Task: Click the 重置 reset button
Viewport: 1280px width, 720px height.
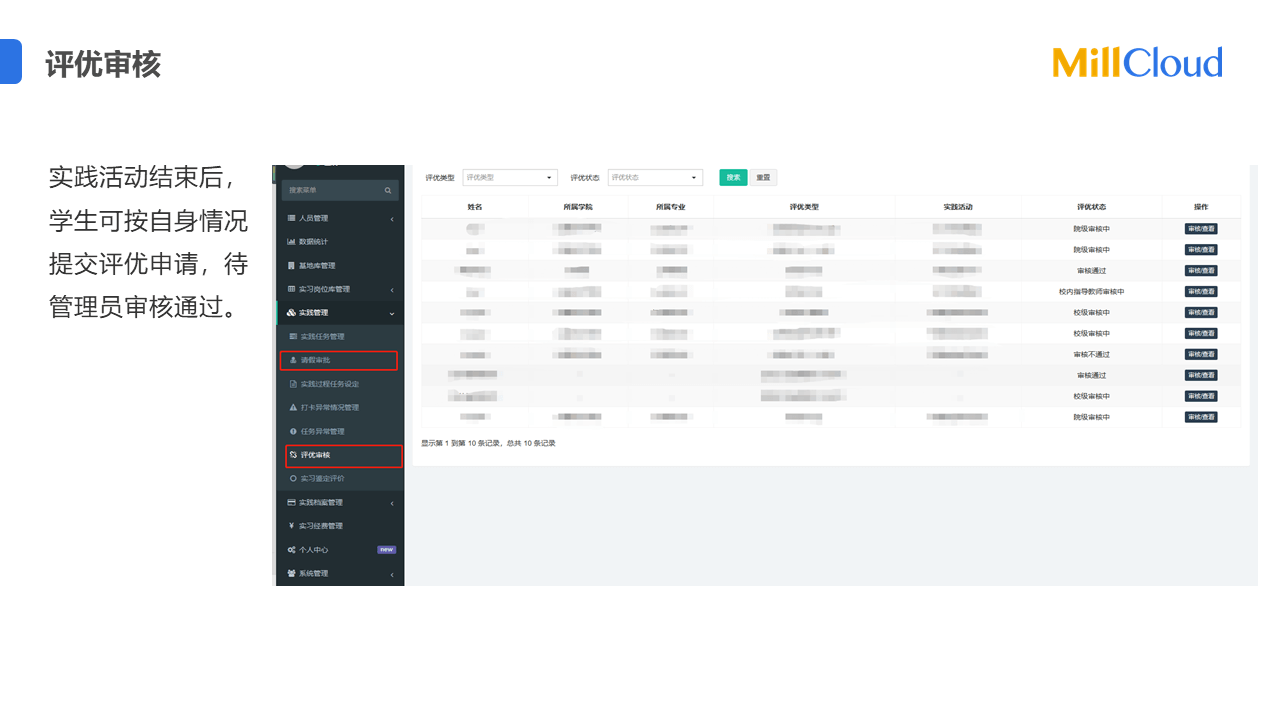Action: [x=763, y=178]
